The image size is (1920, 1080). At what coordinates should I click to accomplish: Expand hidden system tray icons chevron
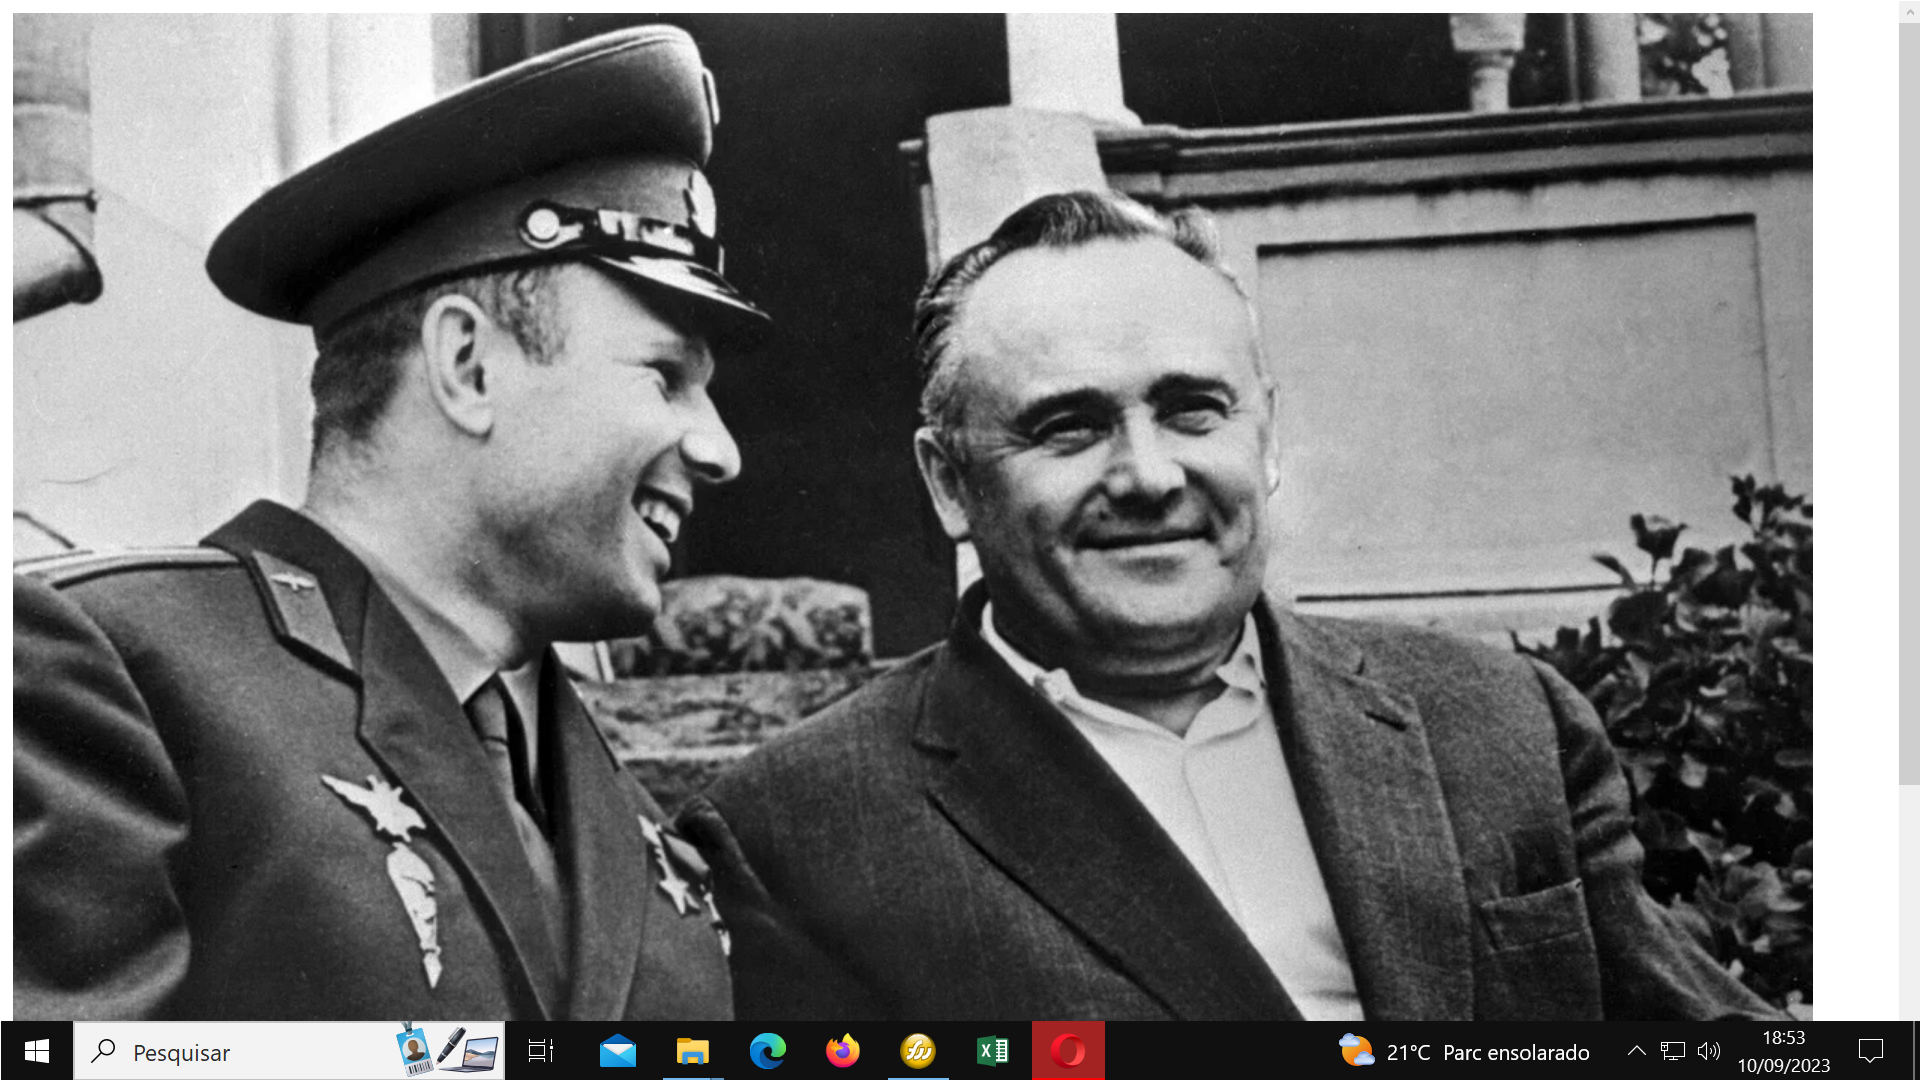pyautogui.click(x=1636, y=1051)
